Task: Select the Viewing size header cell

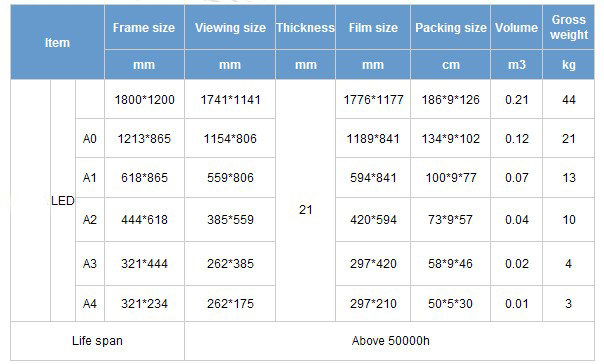Action: click(x=230, y=28)
